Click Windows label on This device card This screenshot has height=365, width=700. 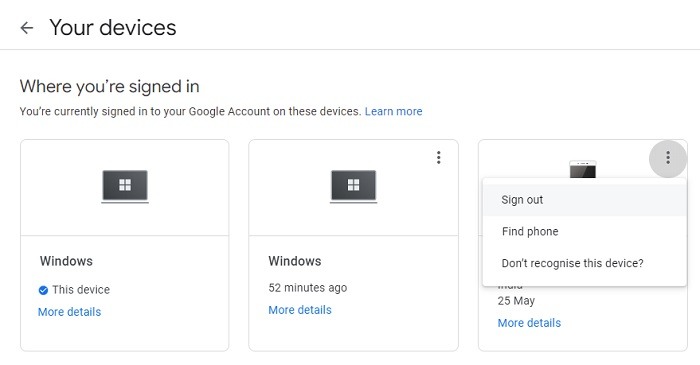point(66,261)
